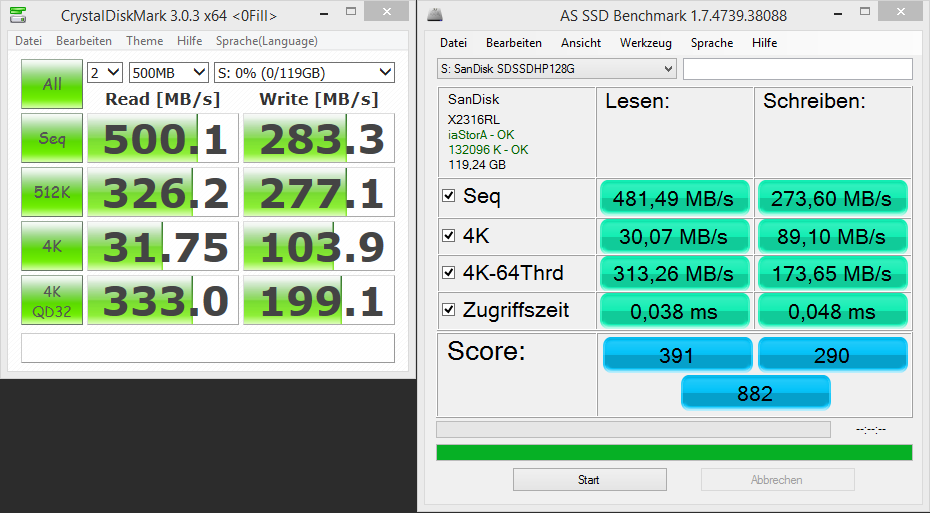Click the full green progress bar
930x513 pixels.
(674, 453)
